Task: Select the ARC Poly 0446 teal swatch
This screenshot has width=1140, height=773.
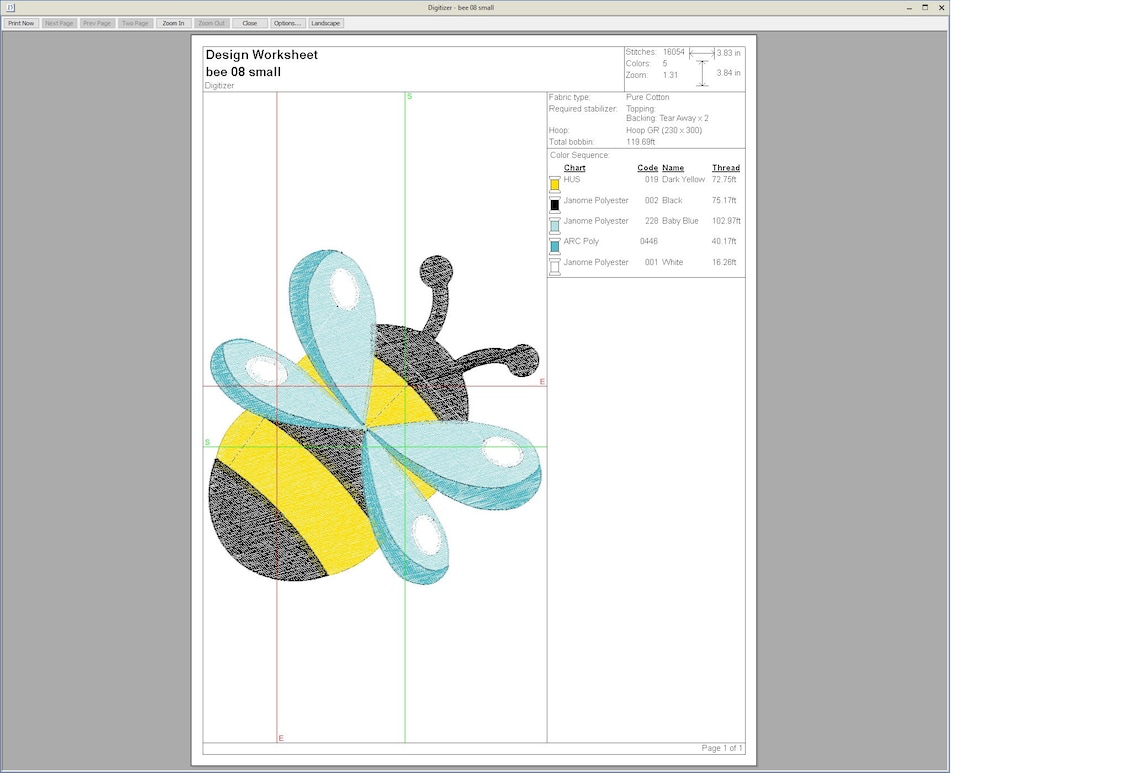Action: click(555, 246)
